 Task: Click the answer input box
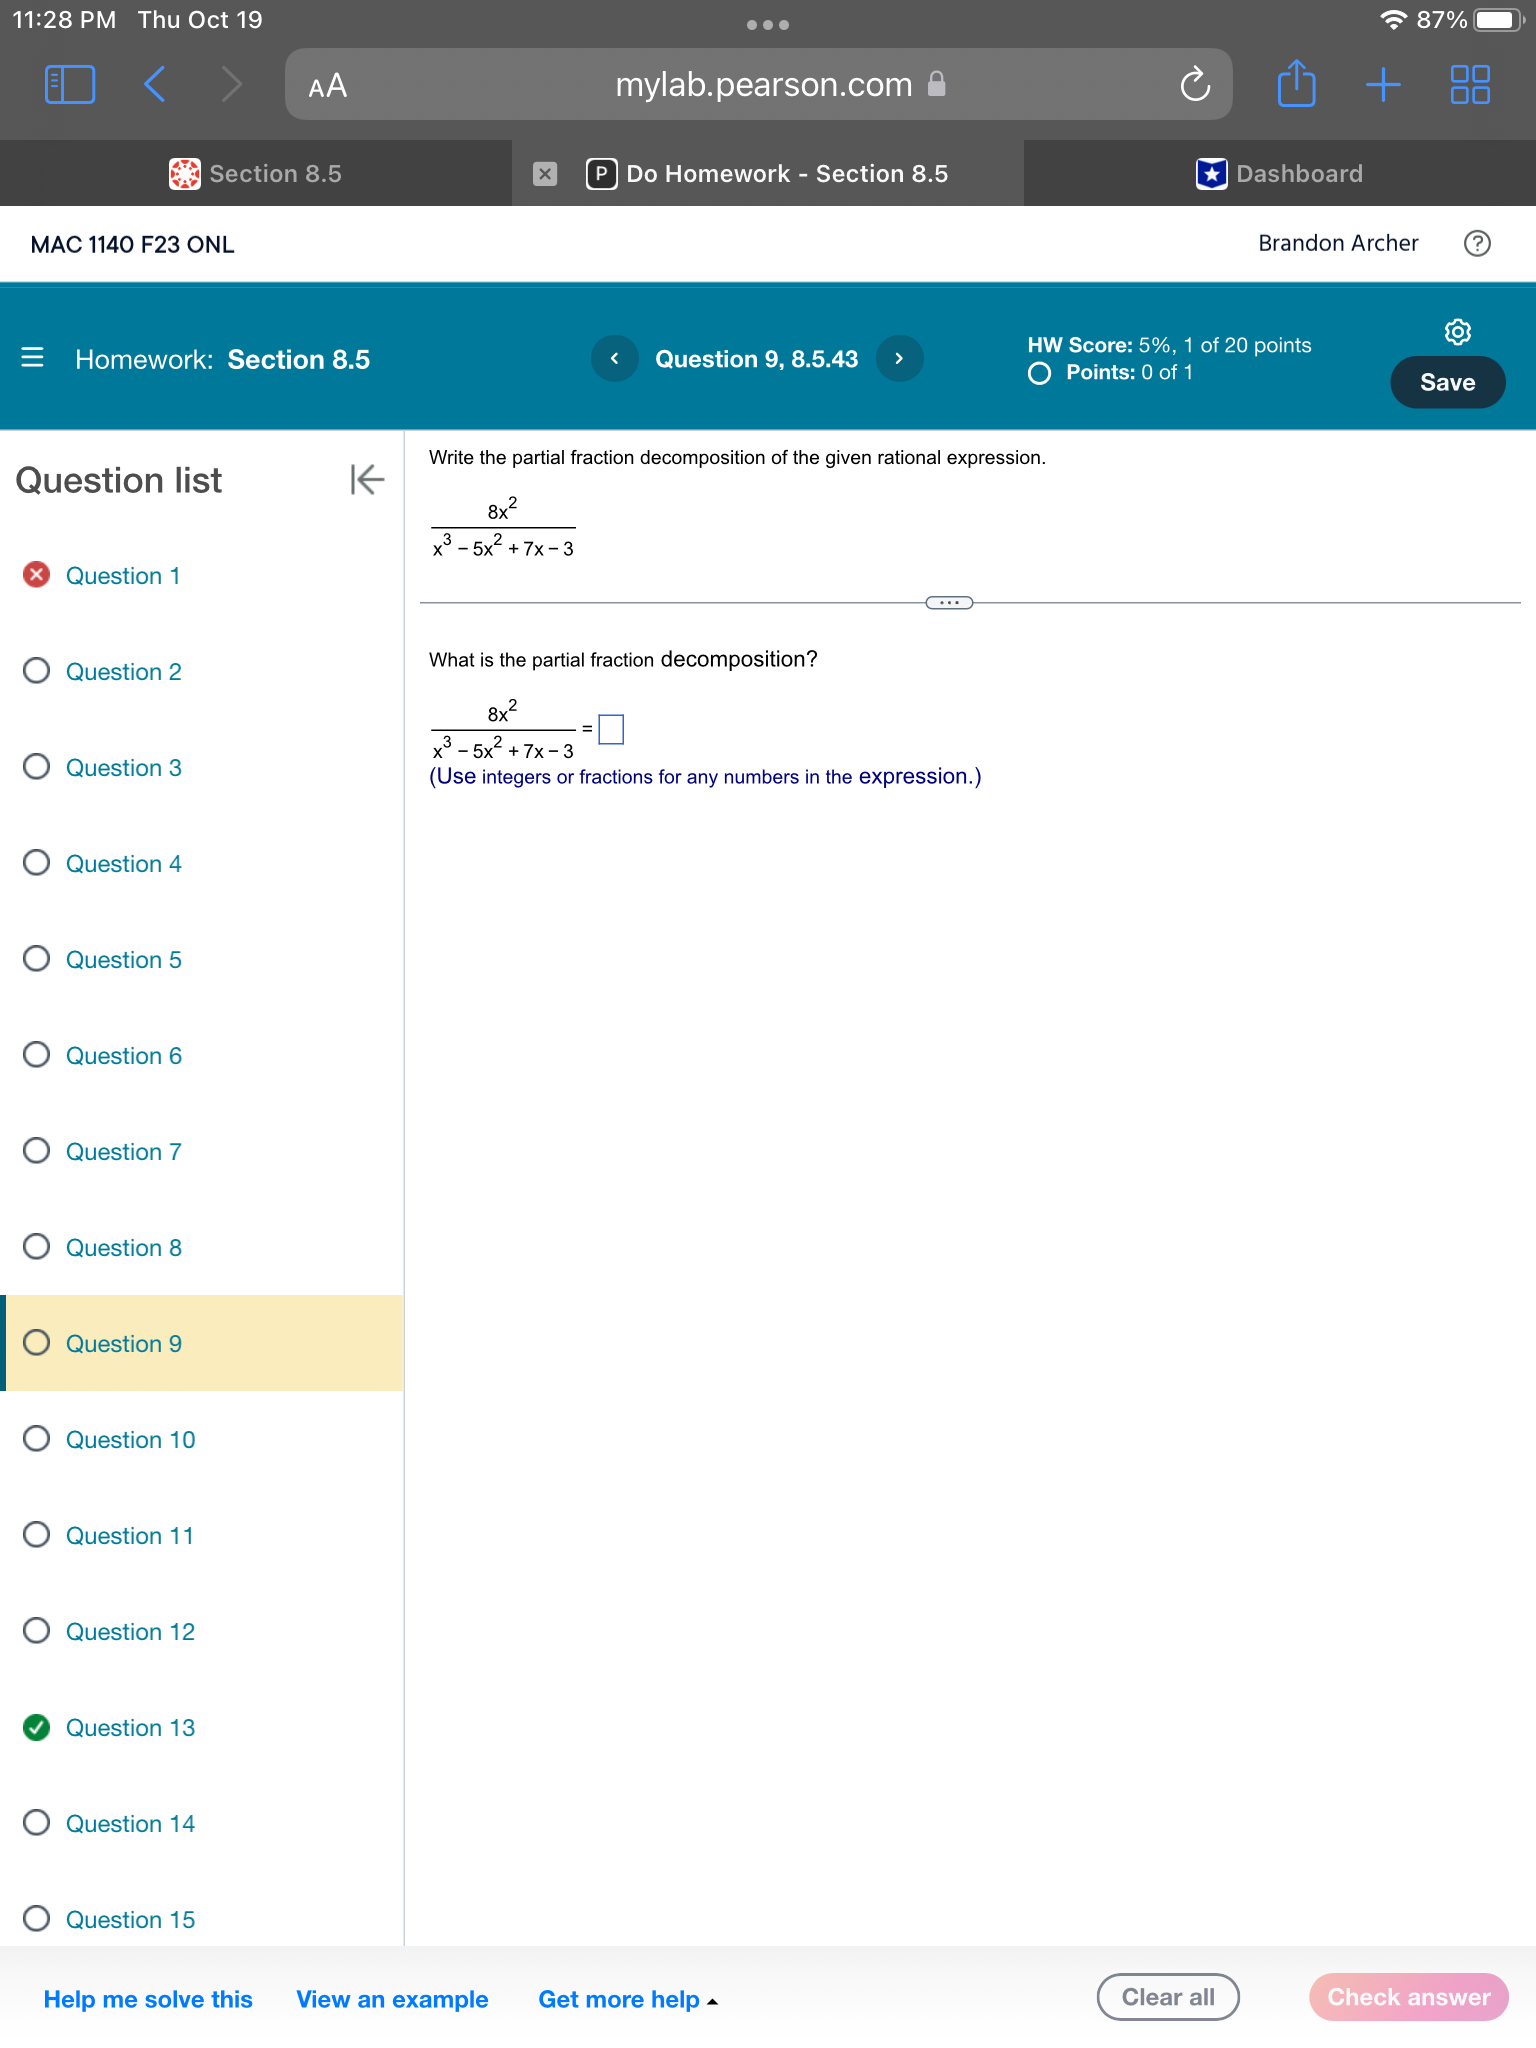coord(611,729)
